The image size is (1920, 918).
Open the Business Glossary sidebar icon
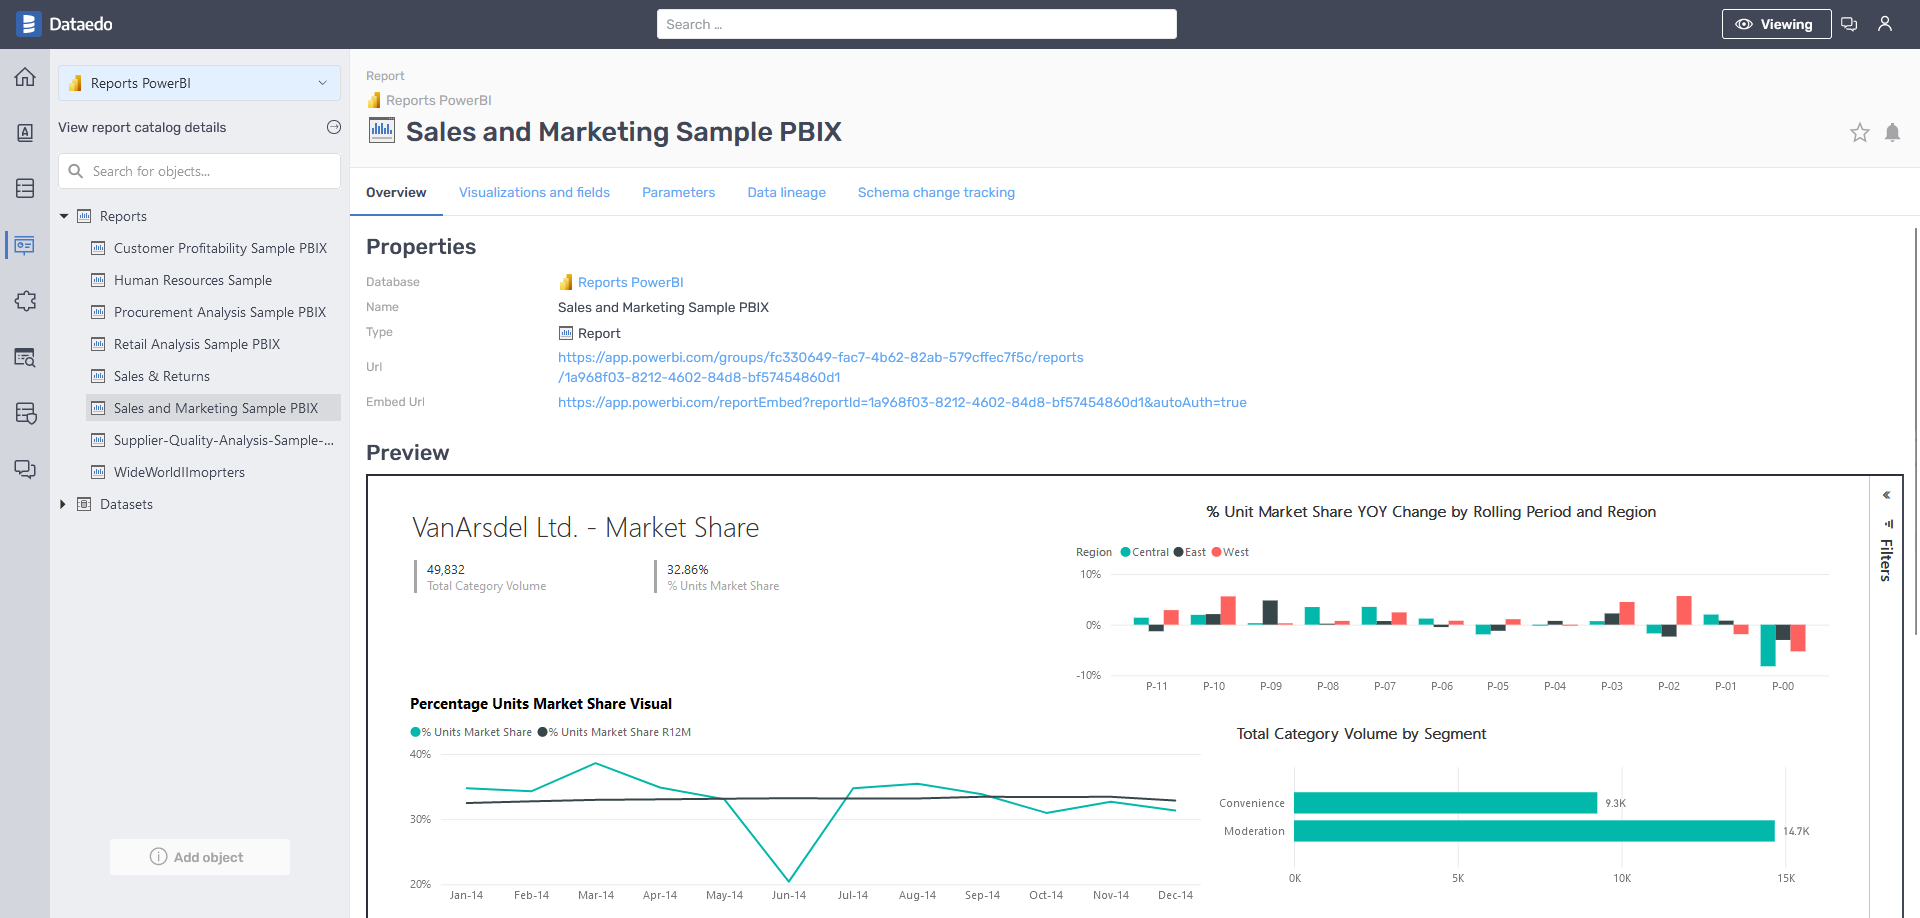tap(25, 133)
